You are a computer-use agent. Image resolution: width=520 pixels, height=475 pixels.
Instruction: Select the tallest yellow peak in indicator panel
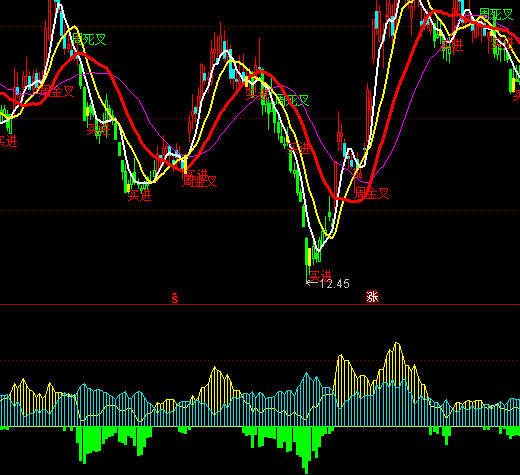click(x=397, y=344)
